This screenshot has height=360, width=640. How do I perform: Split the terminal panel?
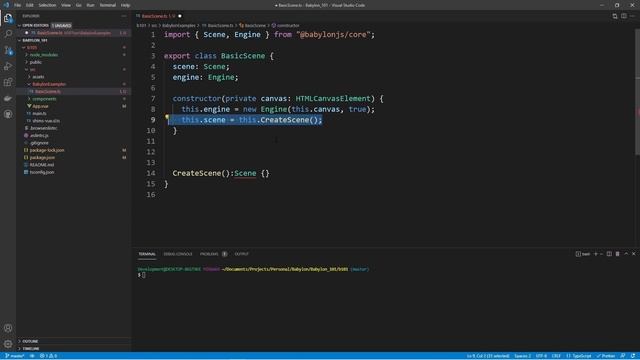click(609, 254)
